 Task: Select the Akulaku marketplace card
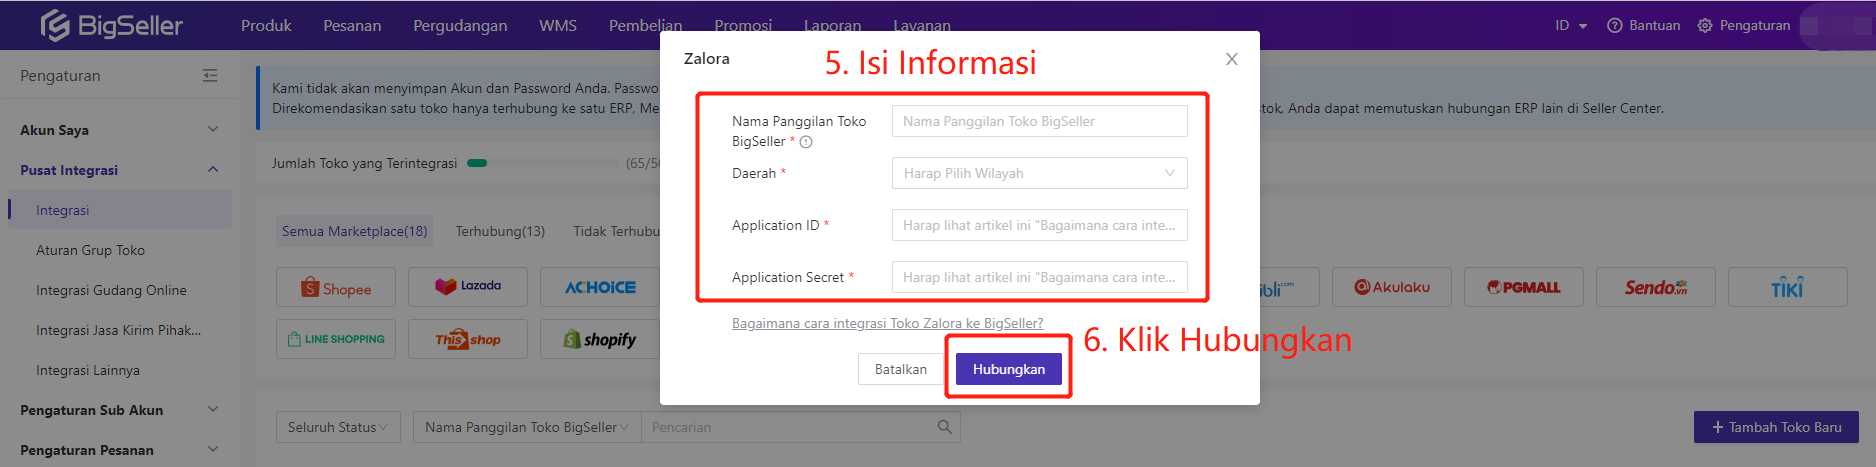point(1392,287)
